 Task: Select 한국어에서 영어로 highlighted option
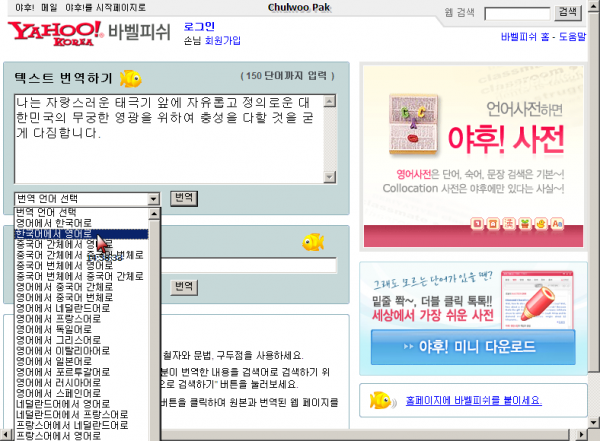82,234
